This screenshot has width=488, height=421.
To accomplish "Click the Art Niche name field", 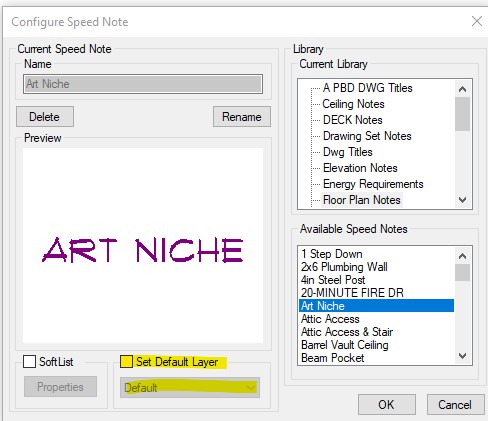I will tap(143, 84).
